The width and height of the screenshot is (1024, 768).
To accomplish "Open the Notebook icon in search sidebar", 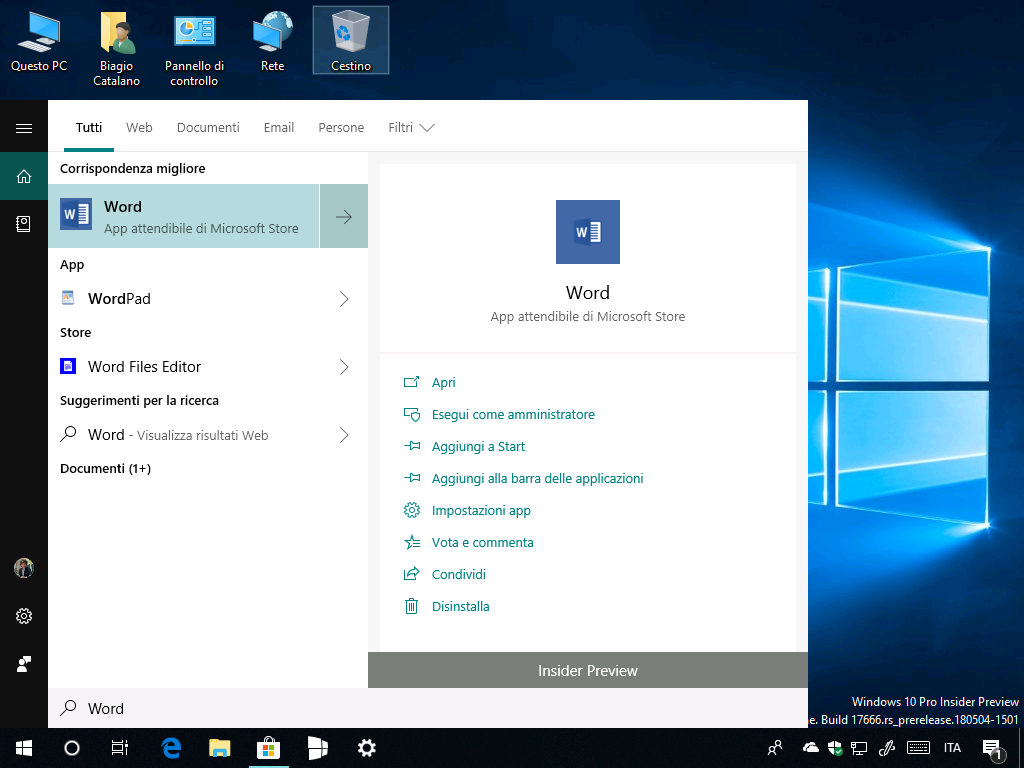I will [24, 224].
